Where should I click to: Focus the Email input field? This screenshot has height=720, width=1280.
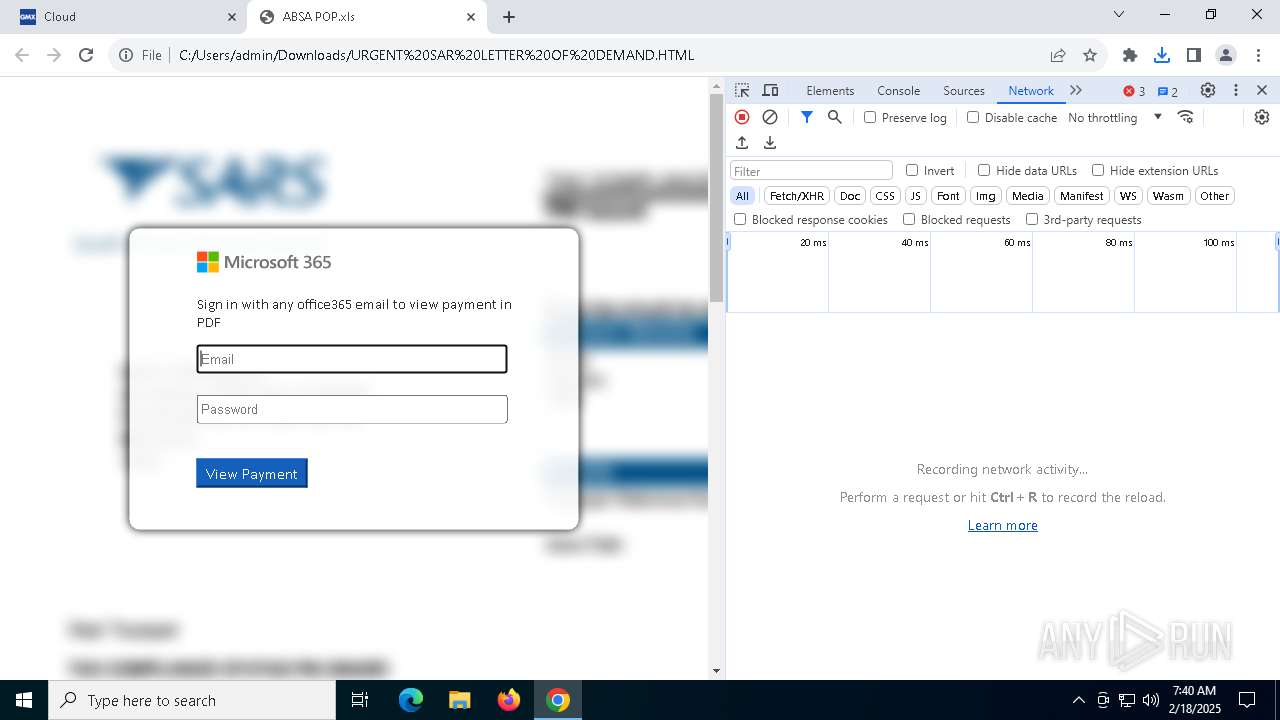[352, 359]
